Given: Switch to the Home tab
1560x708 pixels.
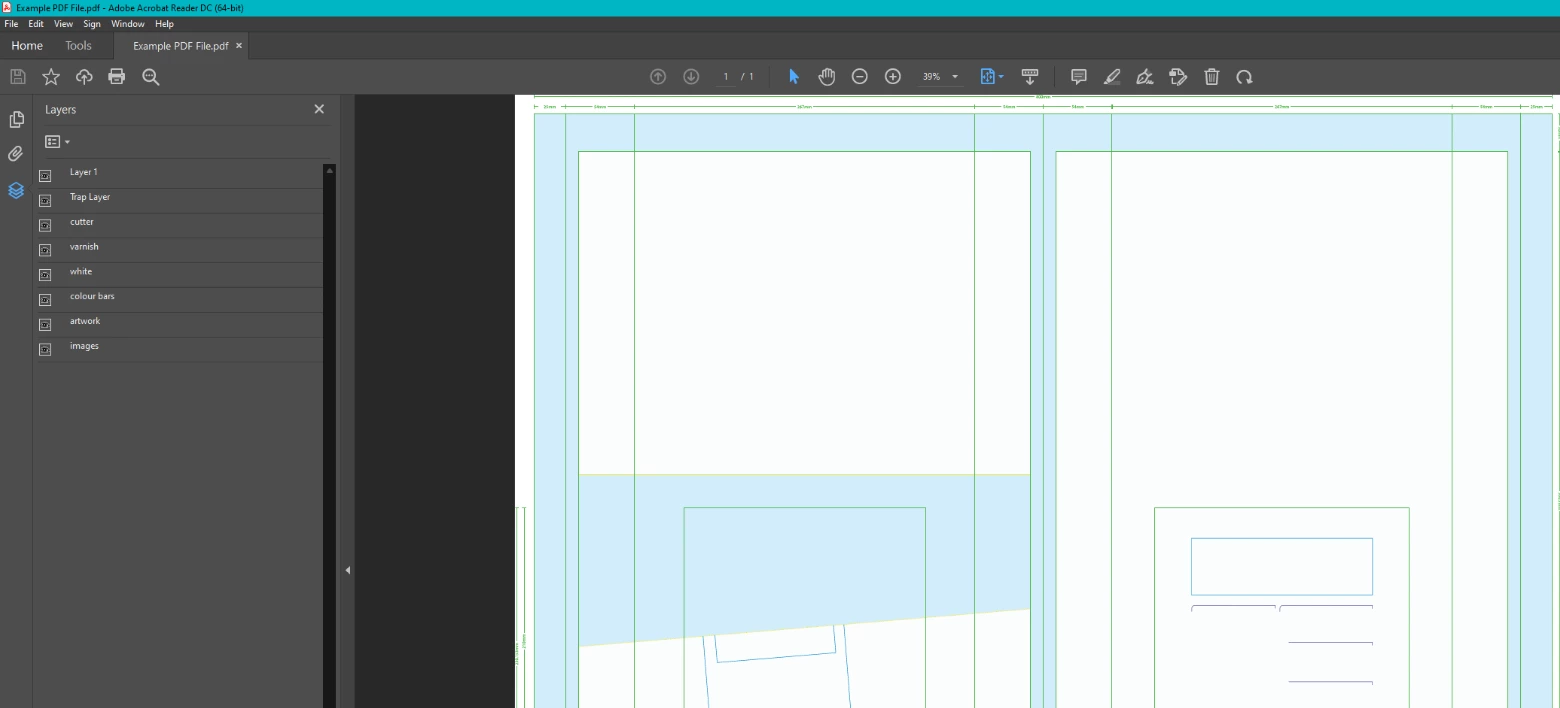Looking at the screenshot, I should [27, 46].
